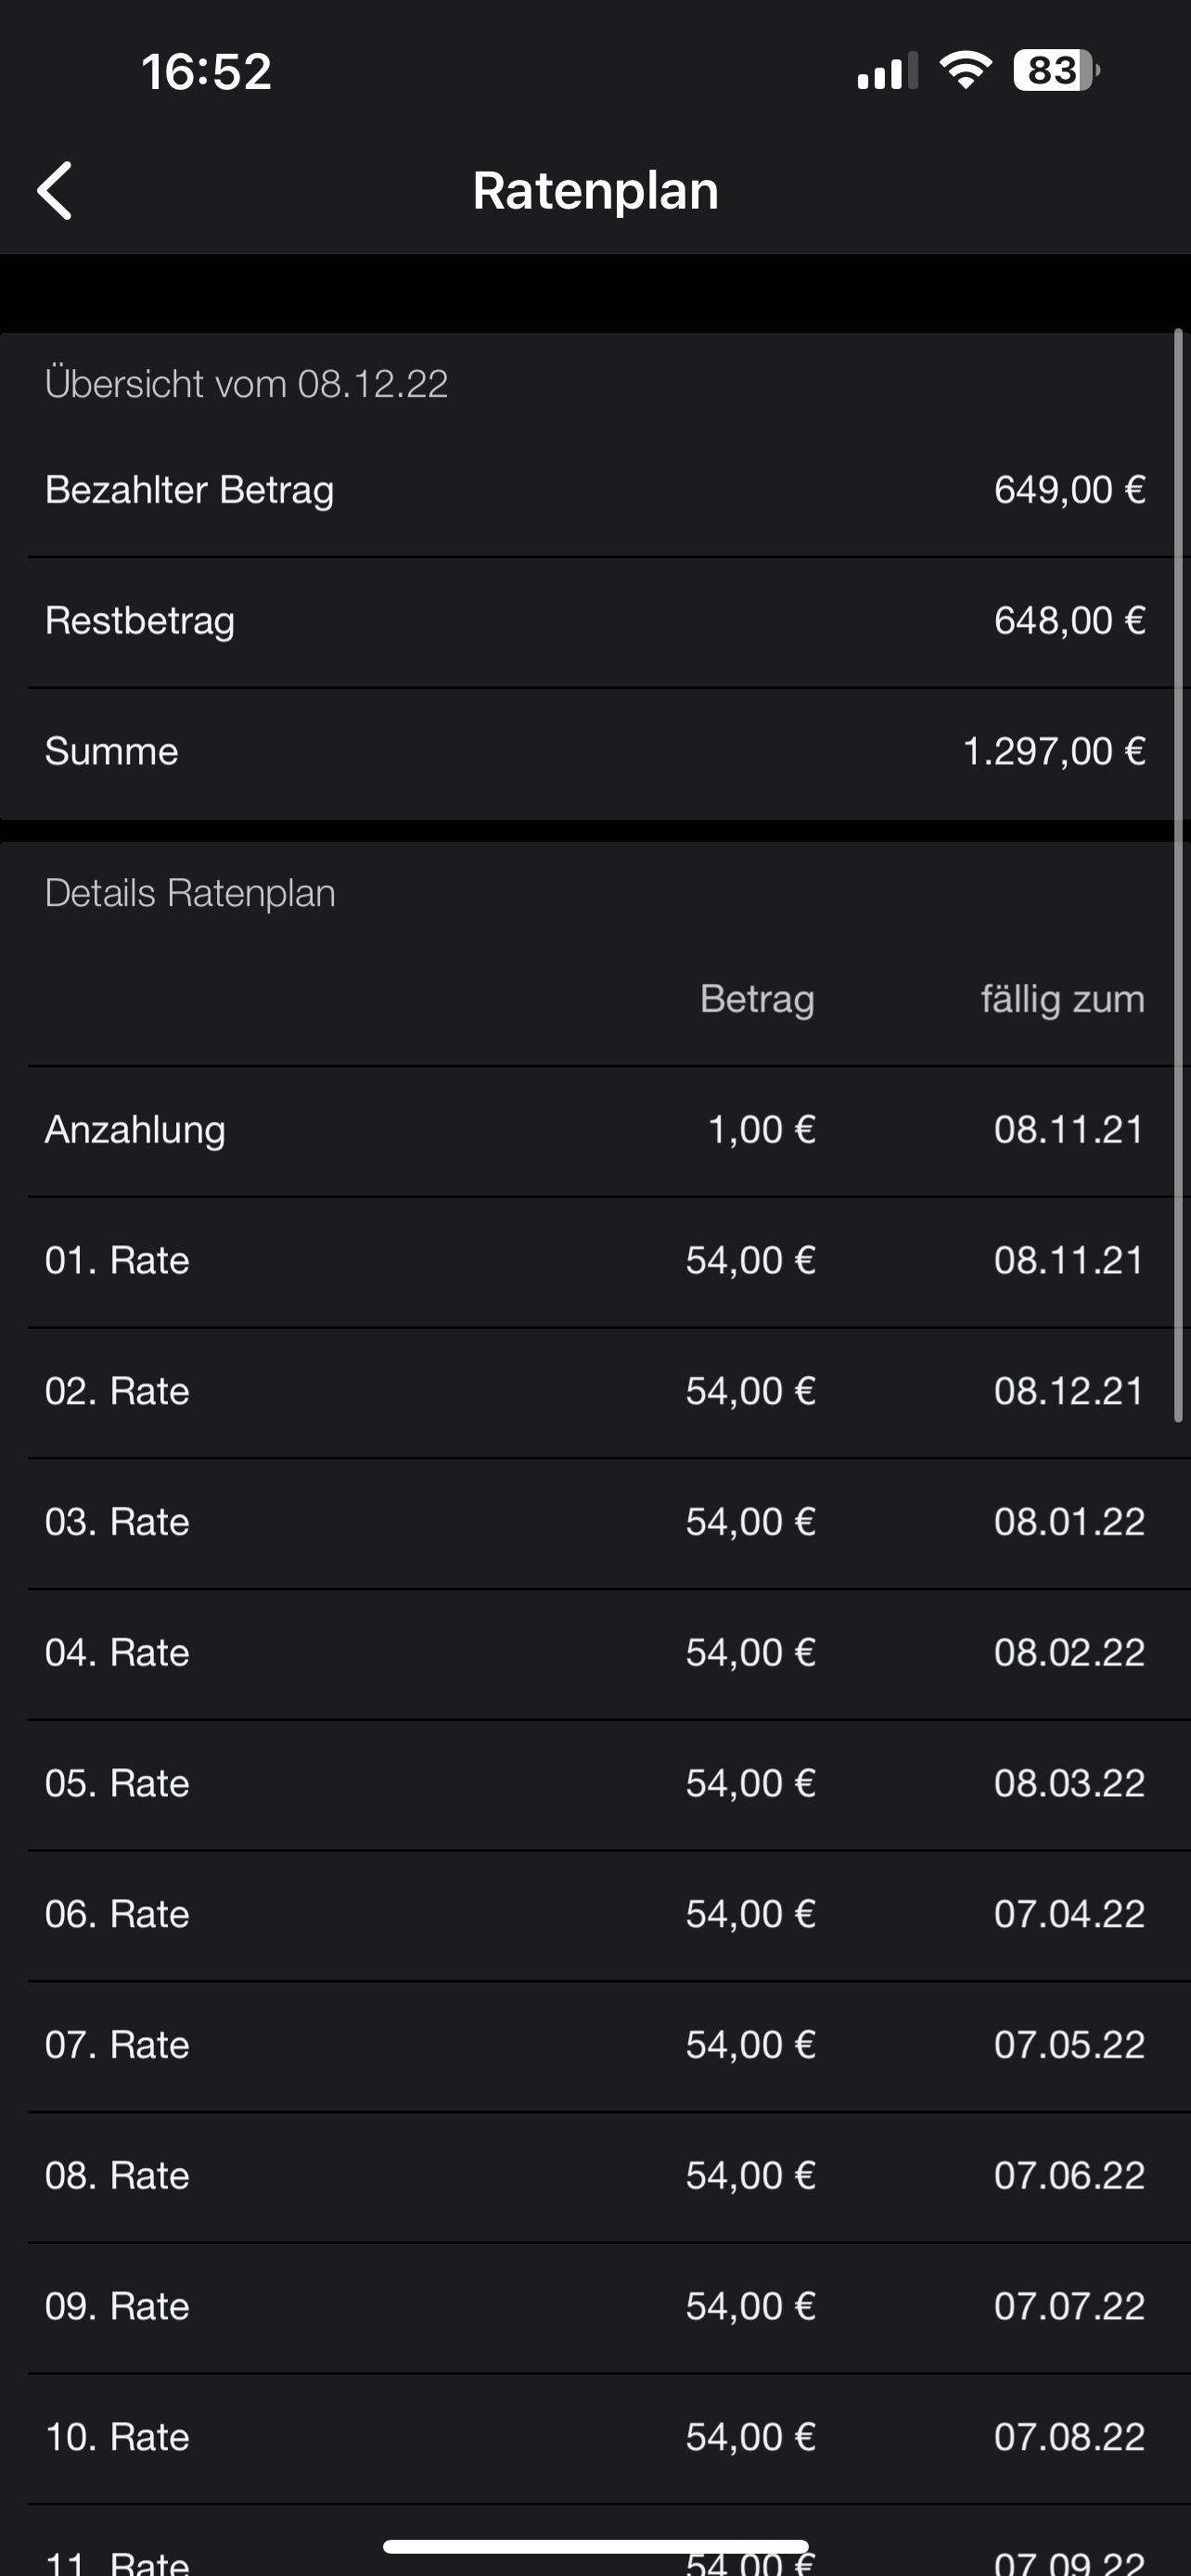Tap the Übersicht vom 08.12.22 header
The height and width of the screenshot is (2576, 1191).
[x=246, y=384]
